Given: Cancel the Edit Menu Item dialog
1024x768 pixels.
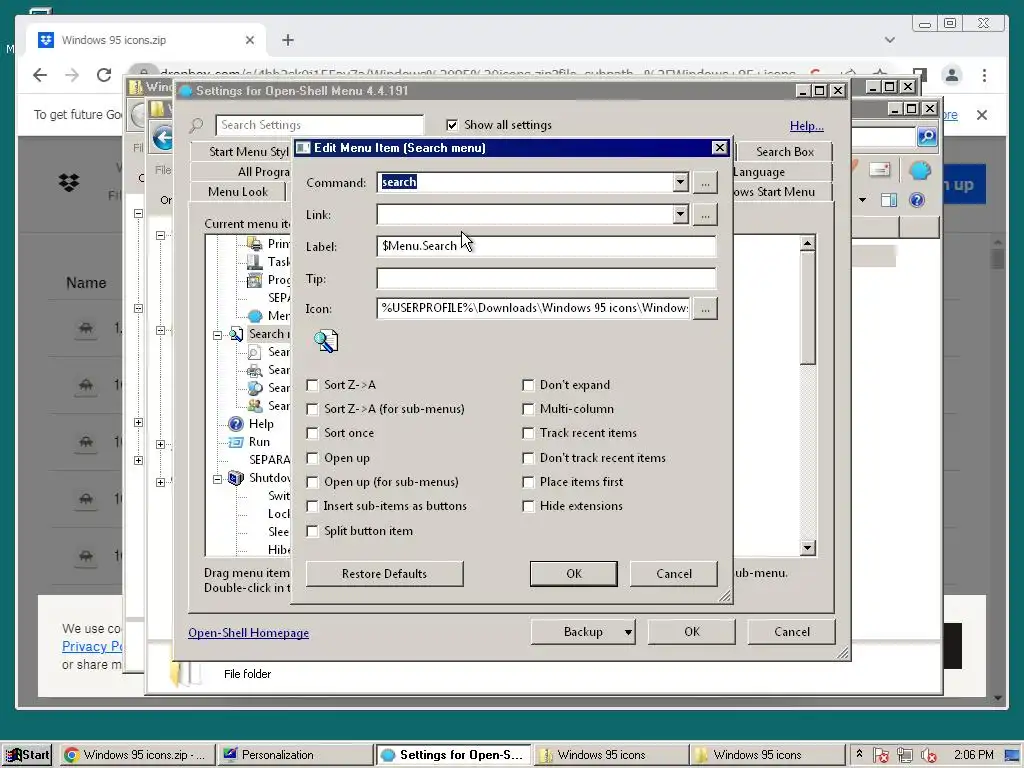Looking at the screenshot, I should (x=673, y=574).
